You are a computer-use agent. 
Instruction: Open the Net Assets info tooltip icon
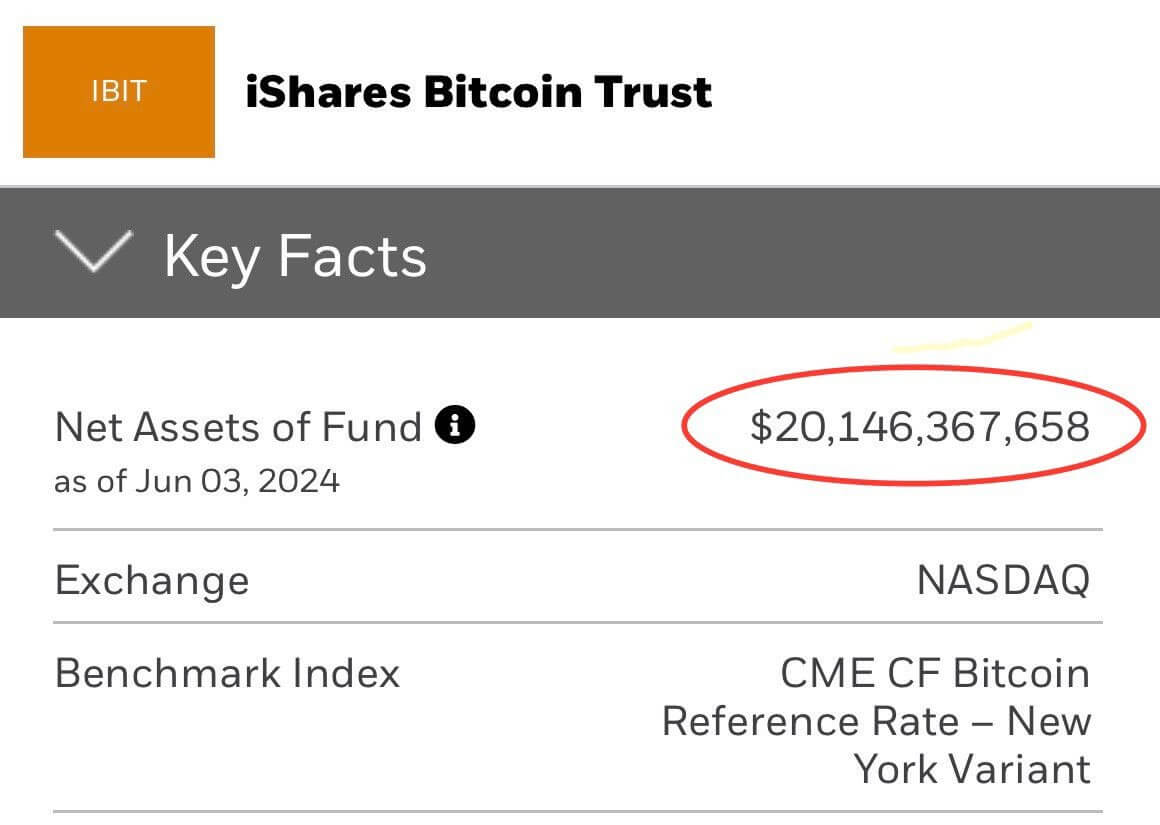(455, 427)
